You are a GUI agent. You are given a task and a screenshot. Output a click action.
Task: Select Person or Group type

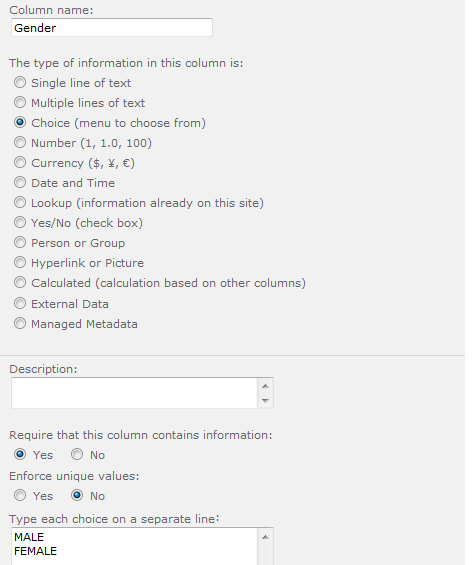pos(20,243)
